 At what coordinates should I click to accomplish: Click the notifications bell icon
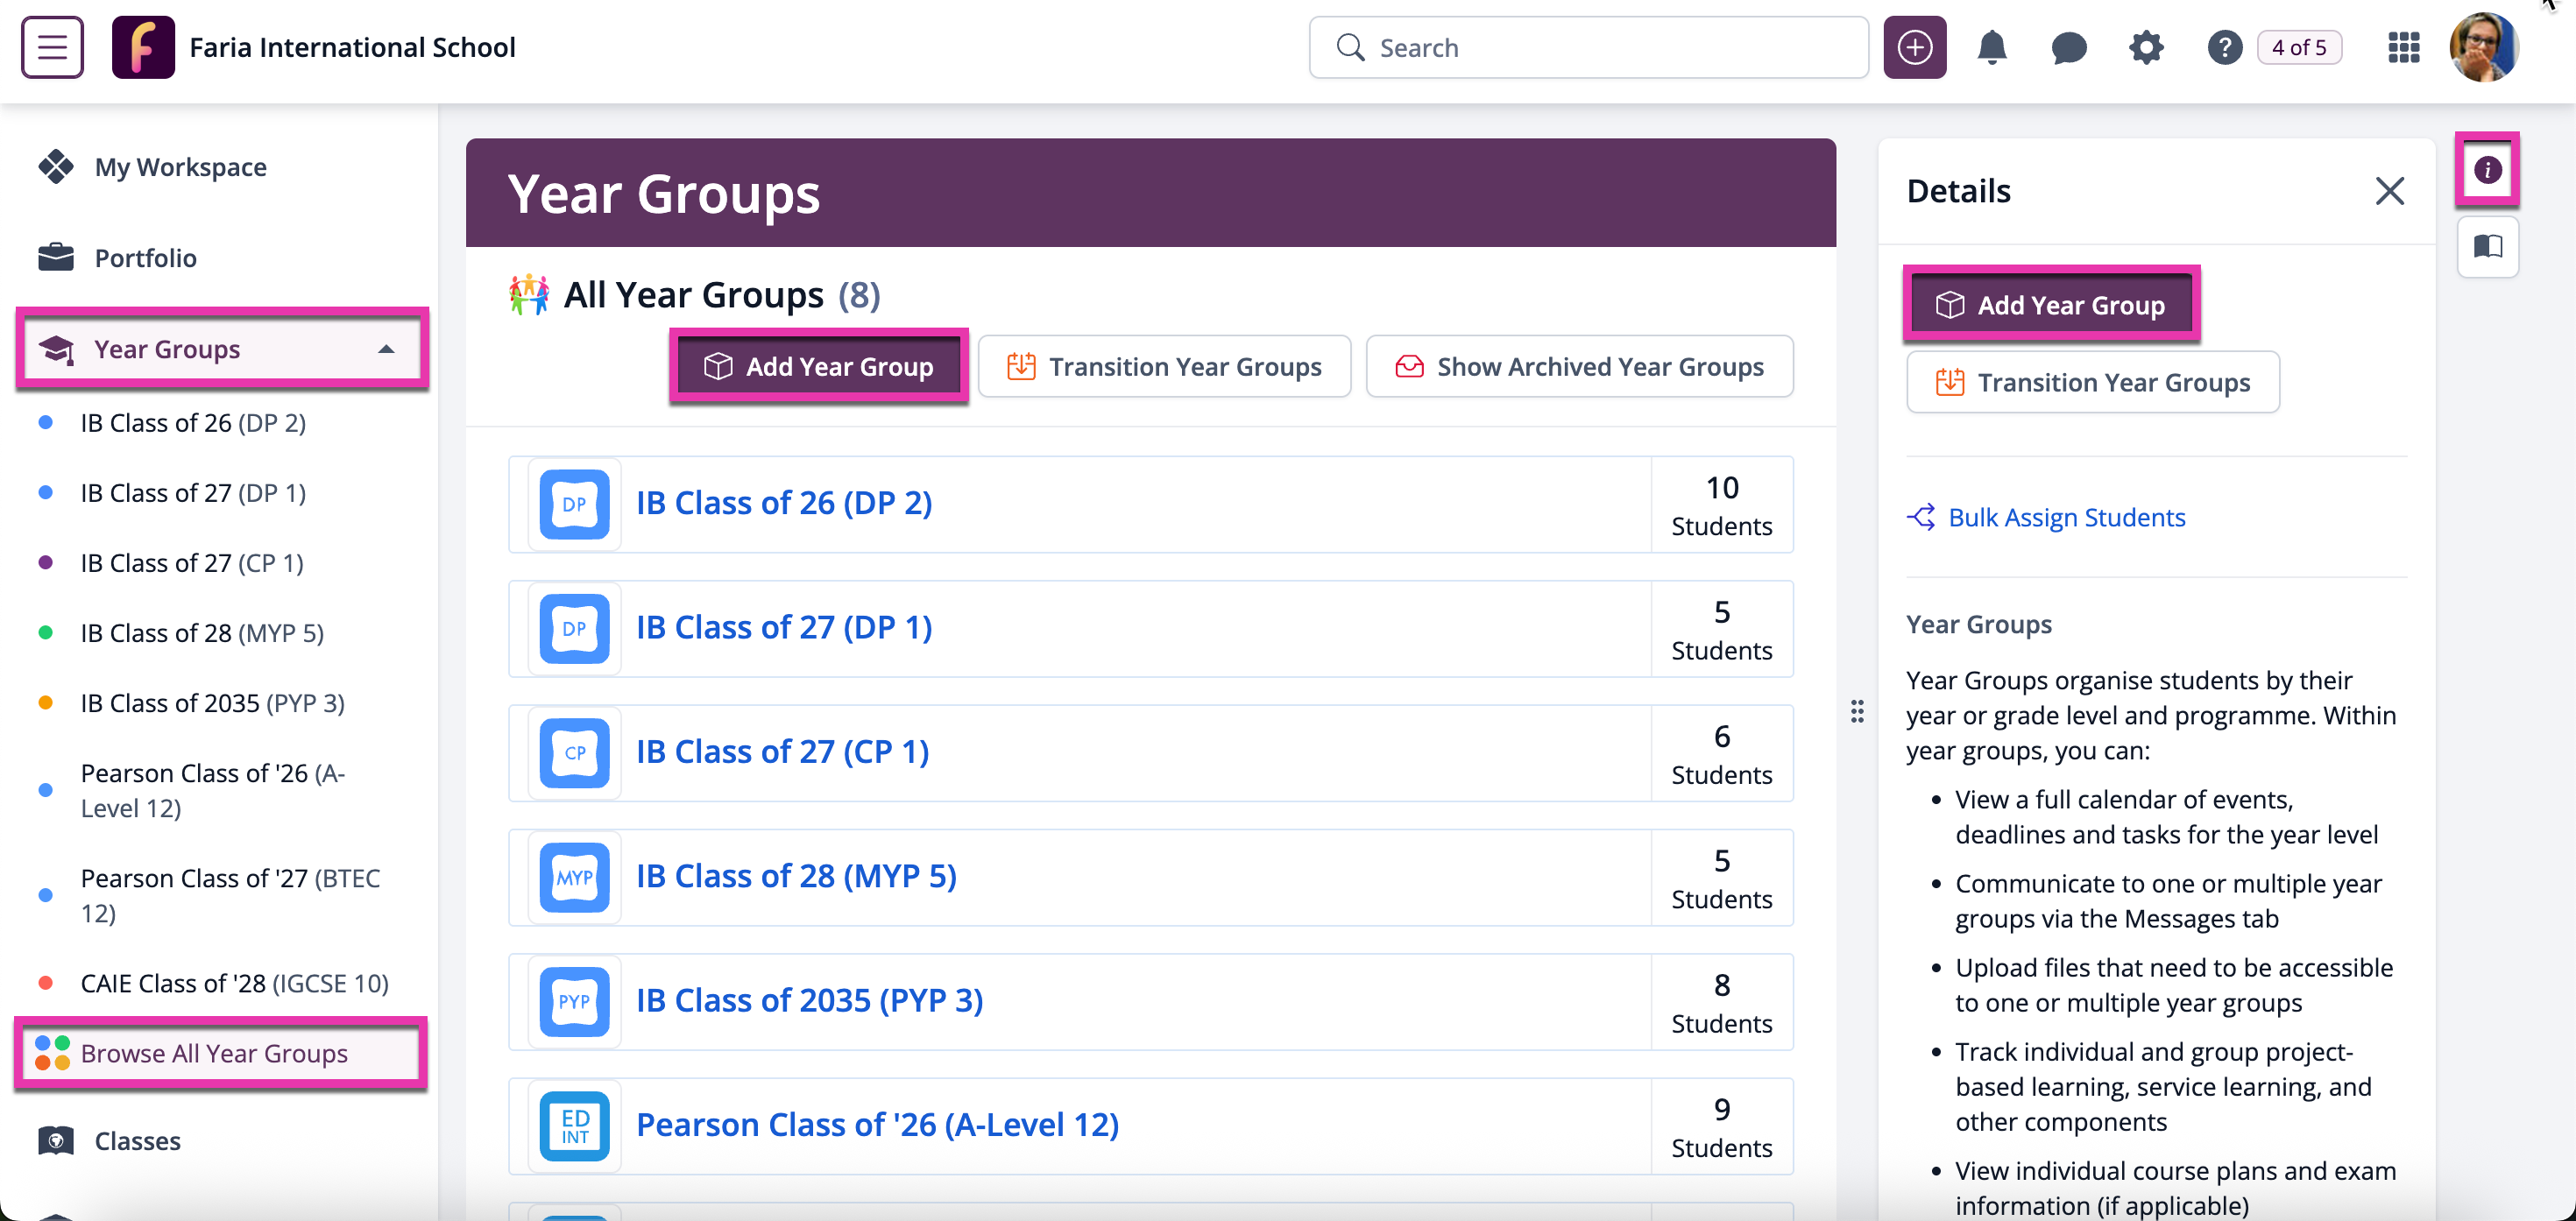pos(1991,47)
